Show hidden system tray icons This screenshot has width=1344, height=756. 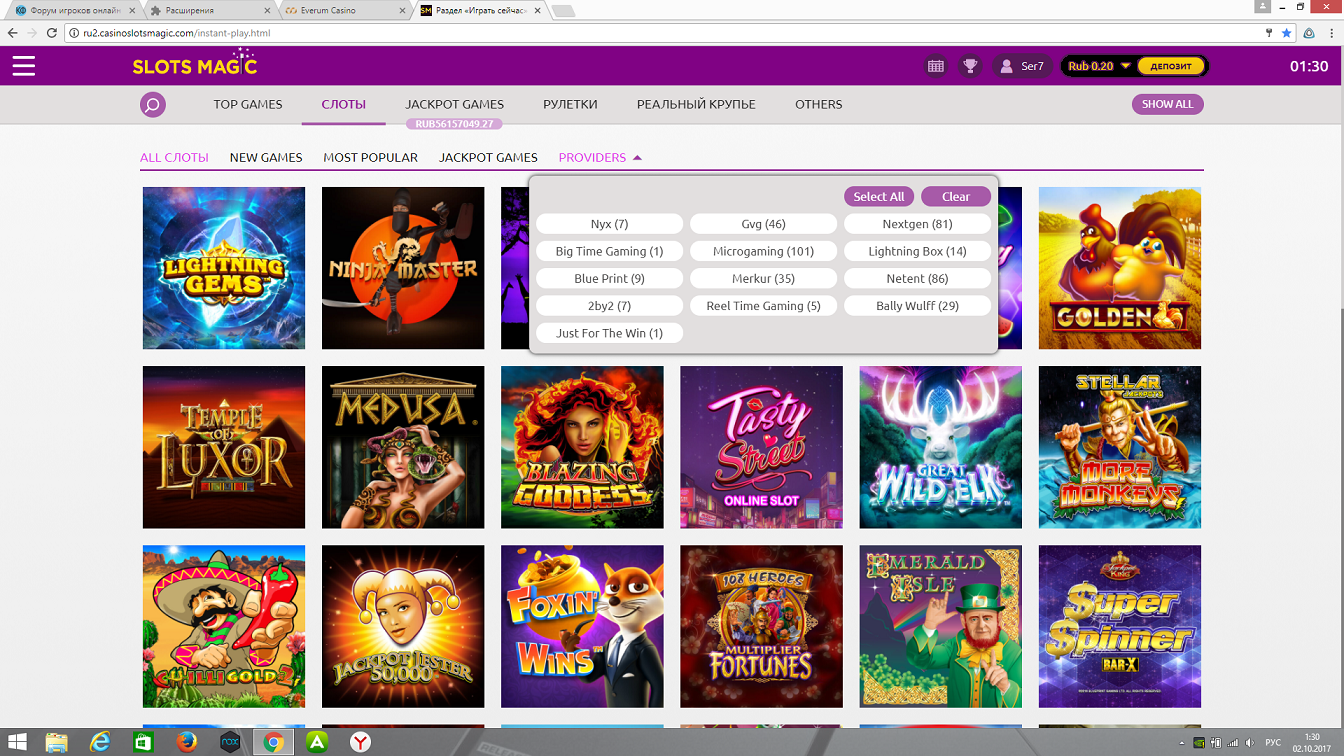[x=1181, y=743]
